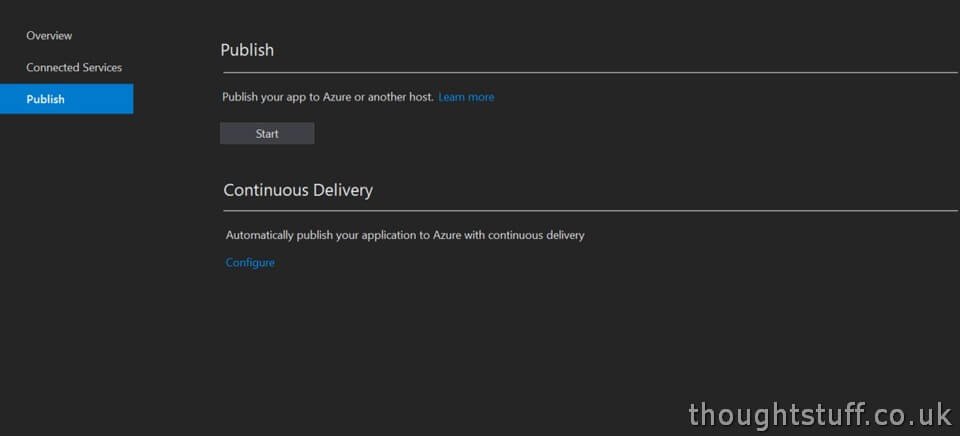Open the Learn more link

point(466,97)
